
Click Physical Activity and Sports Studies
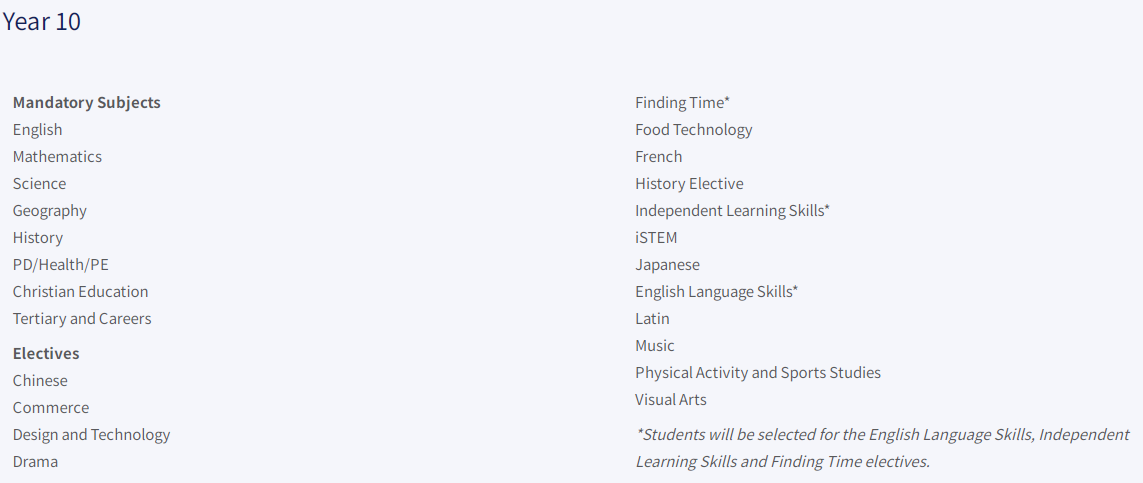point(757,372)
